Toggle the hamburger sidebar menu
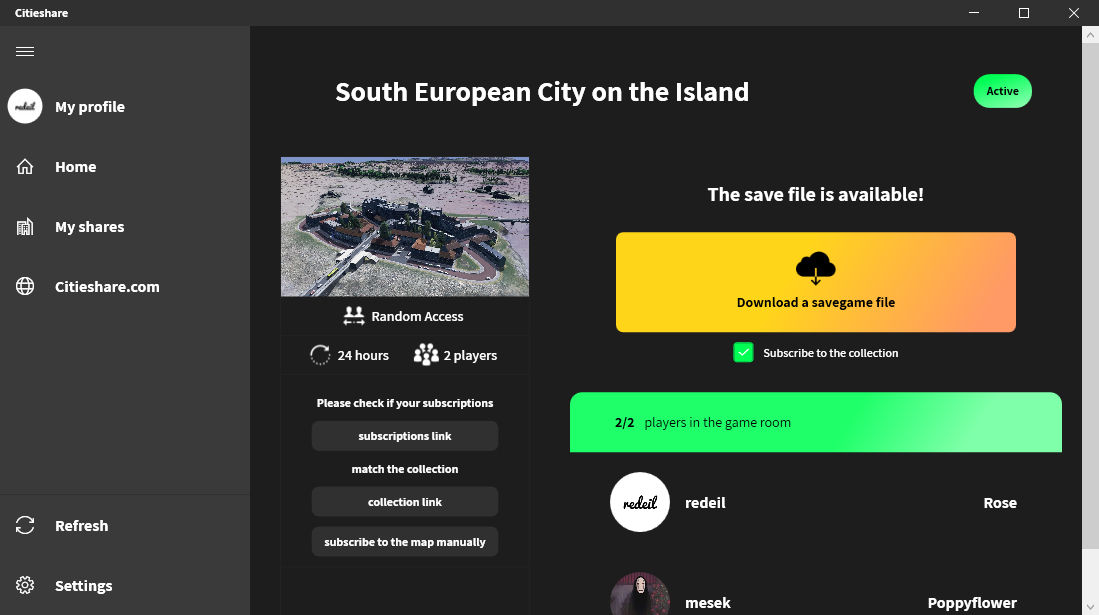Screen dimensions: 1099x615 tap(25, 51)
